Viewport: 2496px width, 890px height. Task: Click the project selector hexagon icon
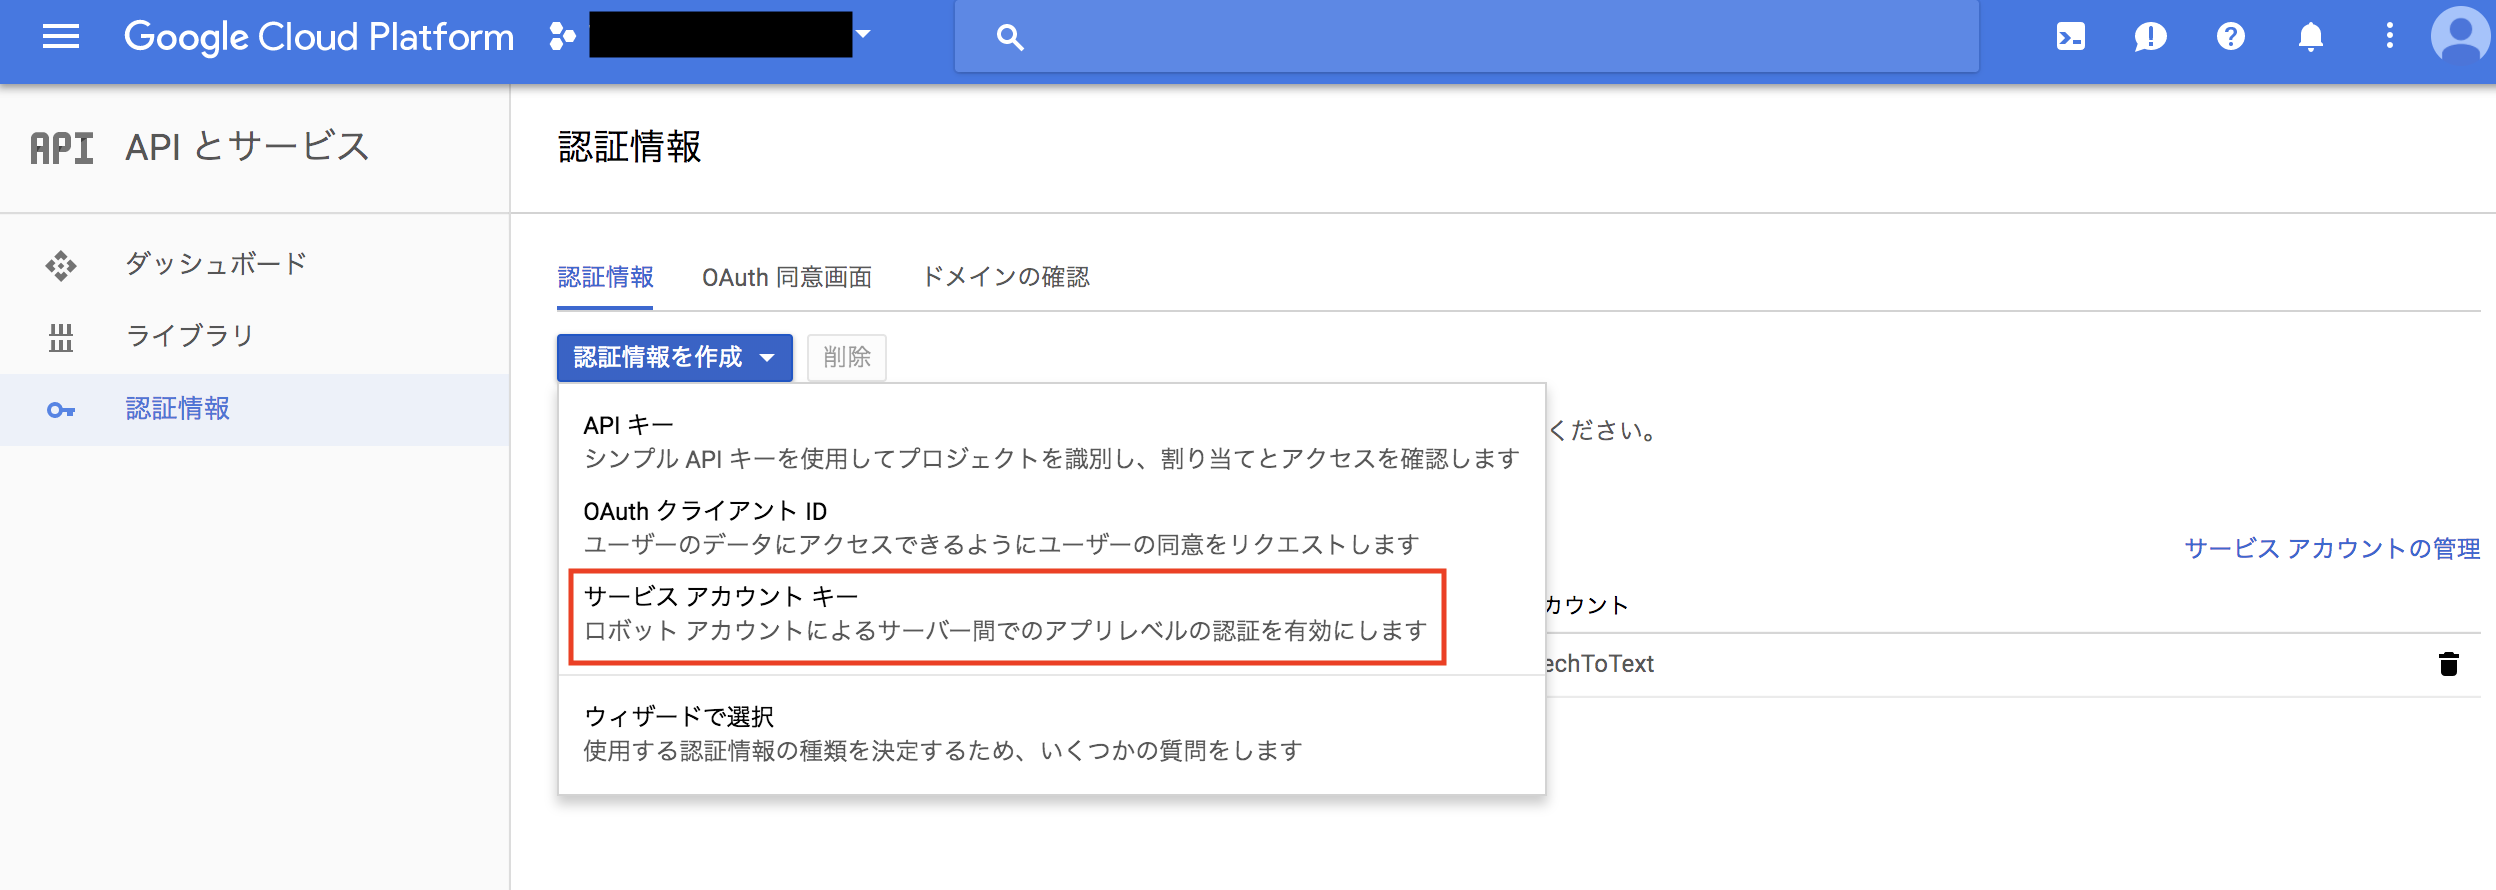pyautogui.click(x=563, y=37)
